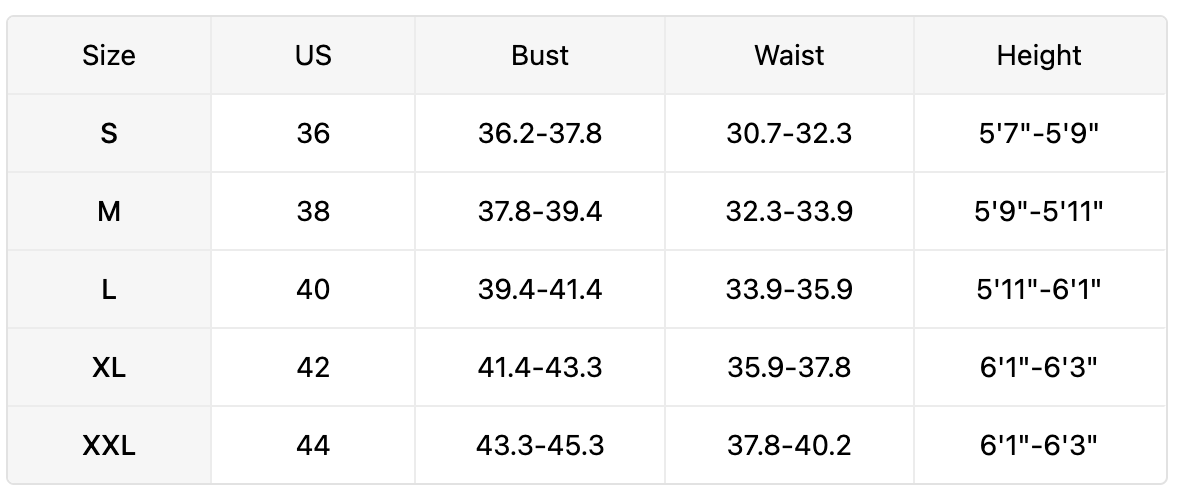Click the XL size row label

pos(109,368)
